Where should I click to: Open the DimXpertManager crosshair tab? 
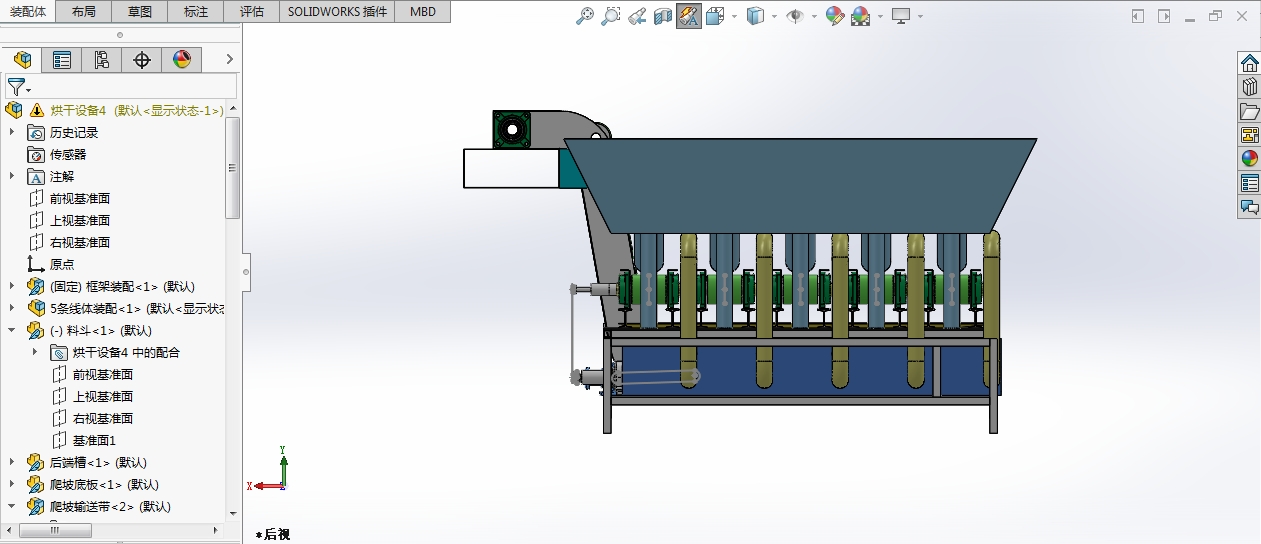coord(142,60)
